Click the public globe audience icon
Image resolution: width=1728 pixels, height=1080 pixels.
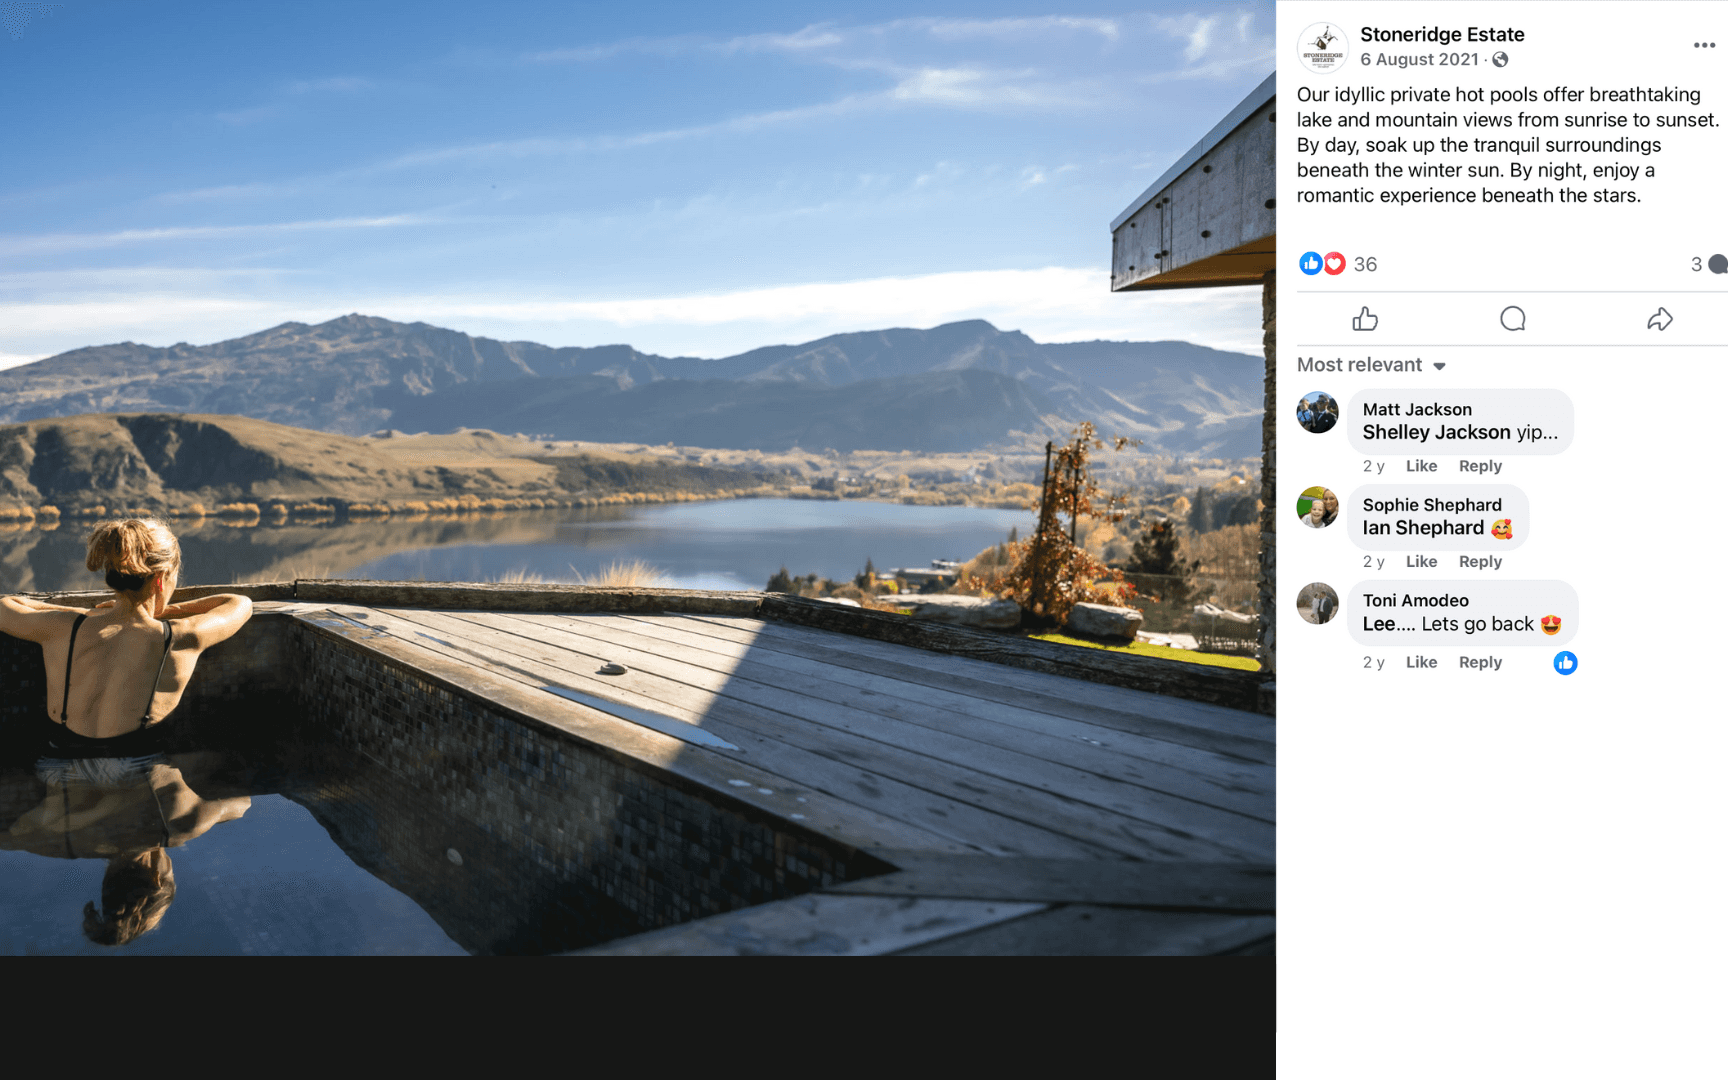point(1500,60)
